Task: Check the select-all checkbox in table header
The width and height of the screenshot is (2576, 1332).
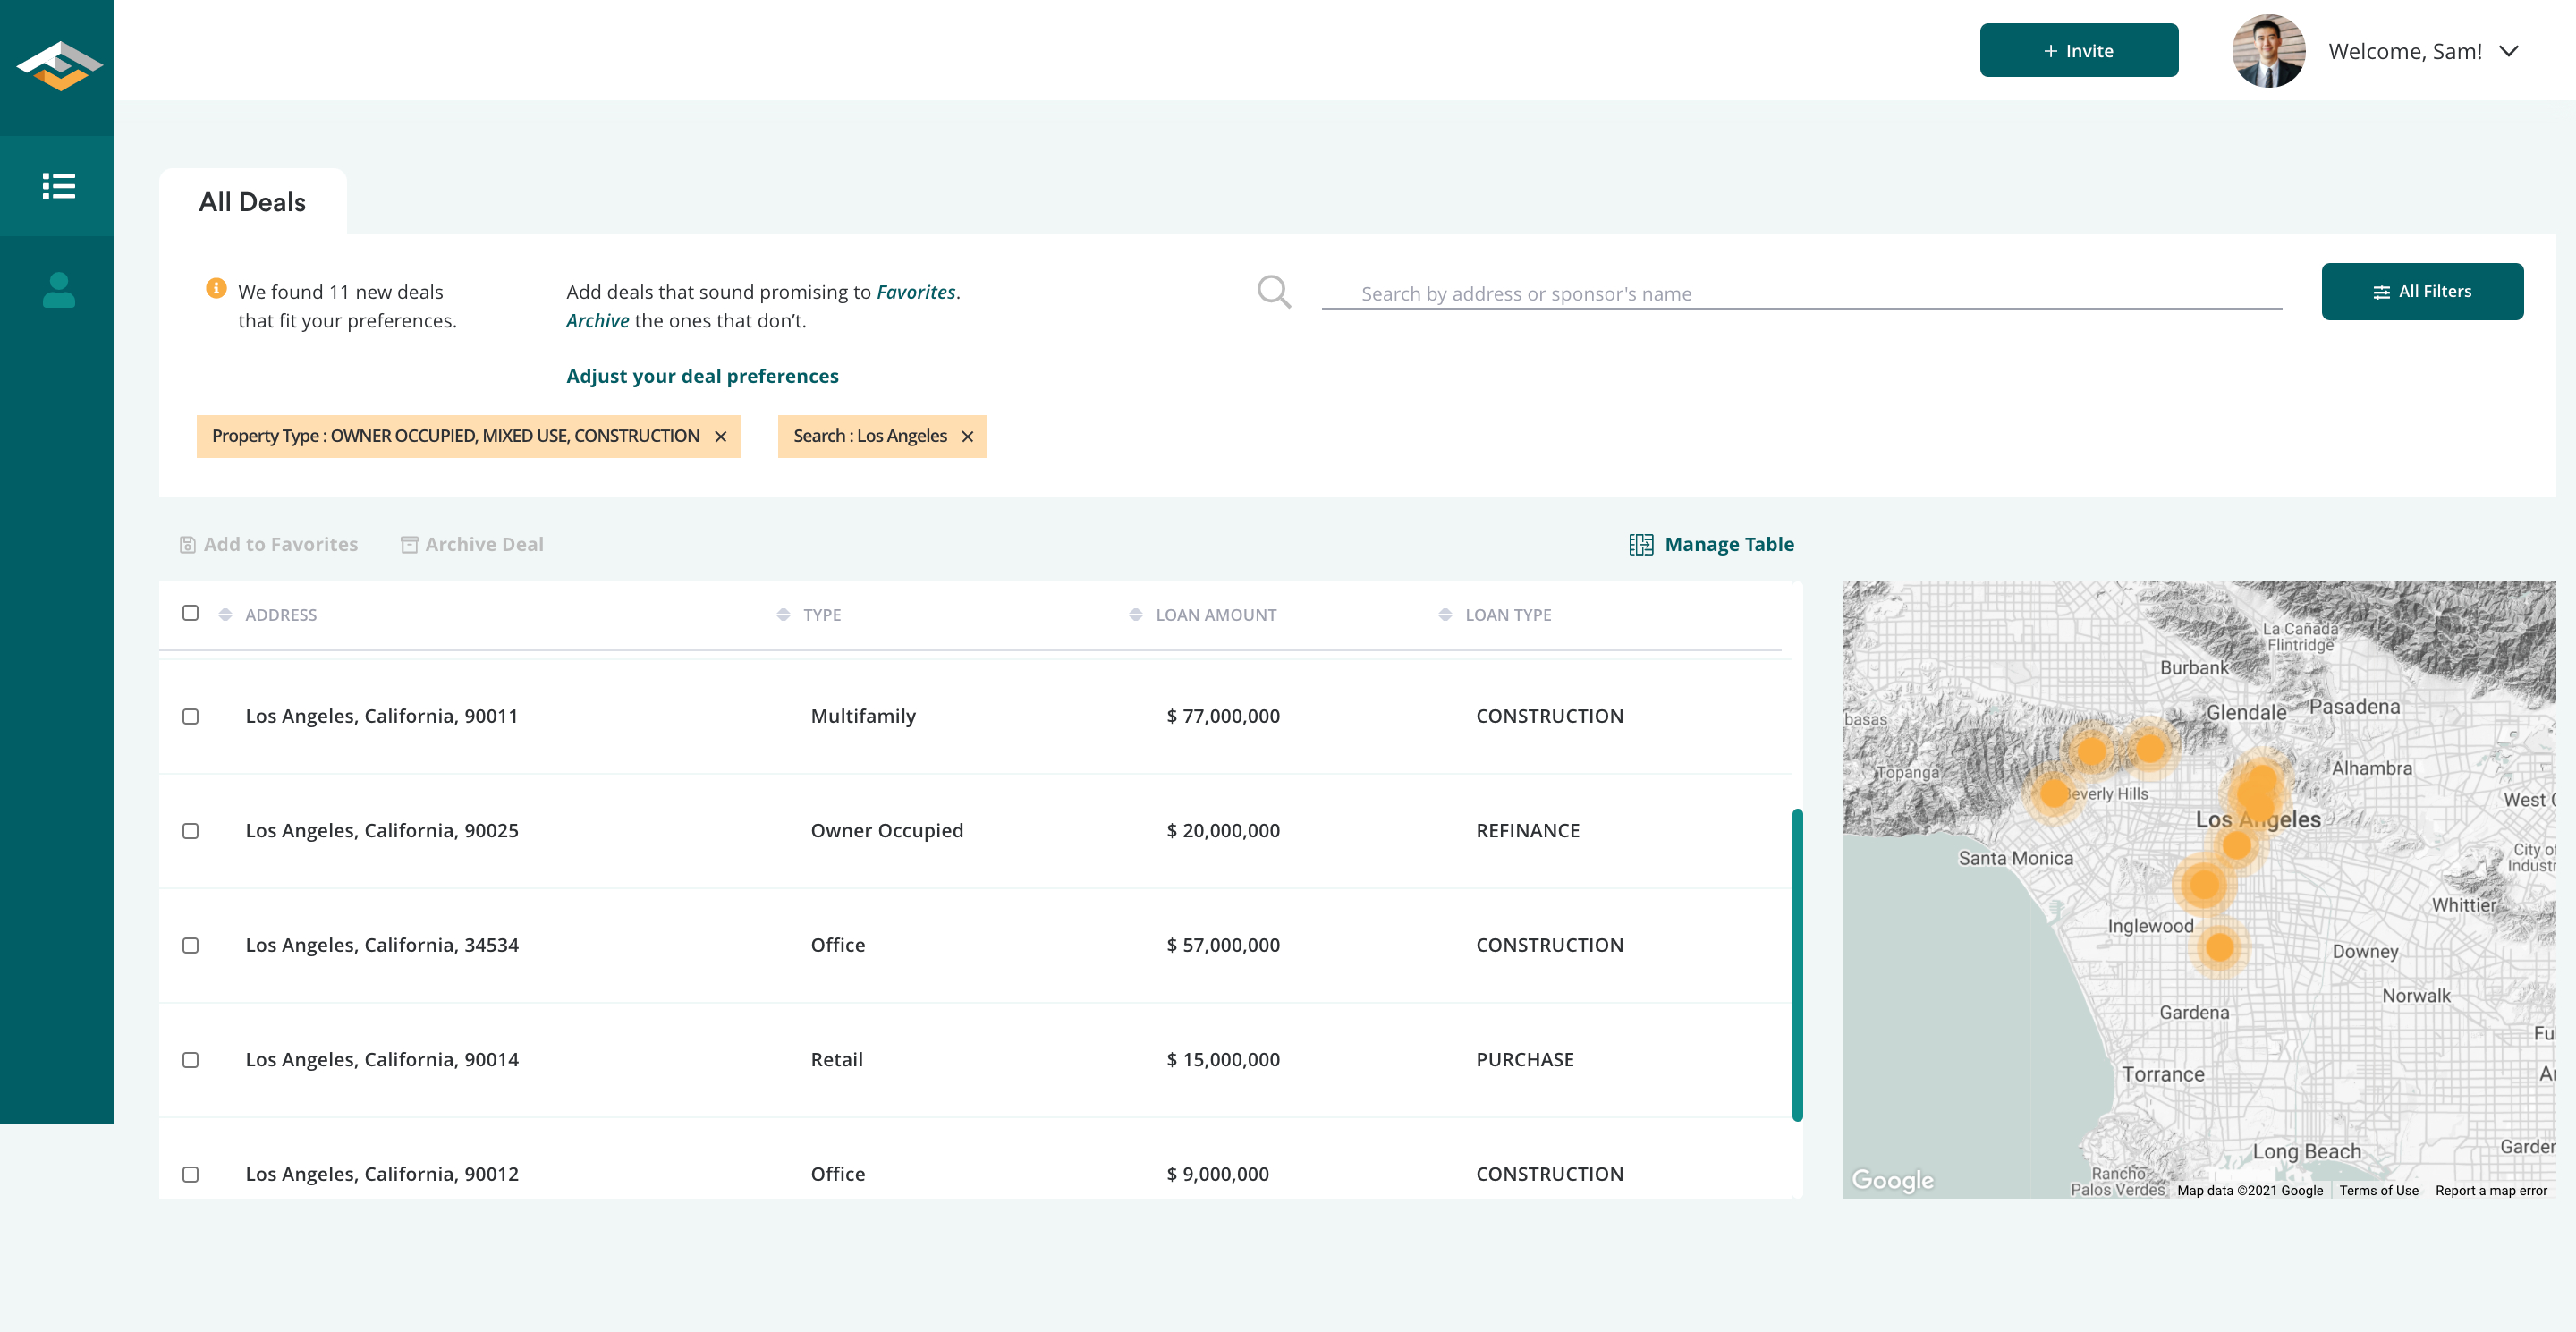Action: coord(190,612)
